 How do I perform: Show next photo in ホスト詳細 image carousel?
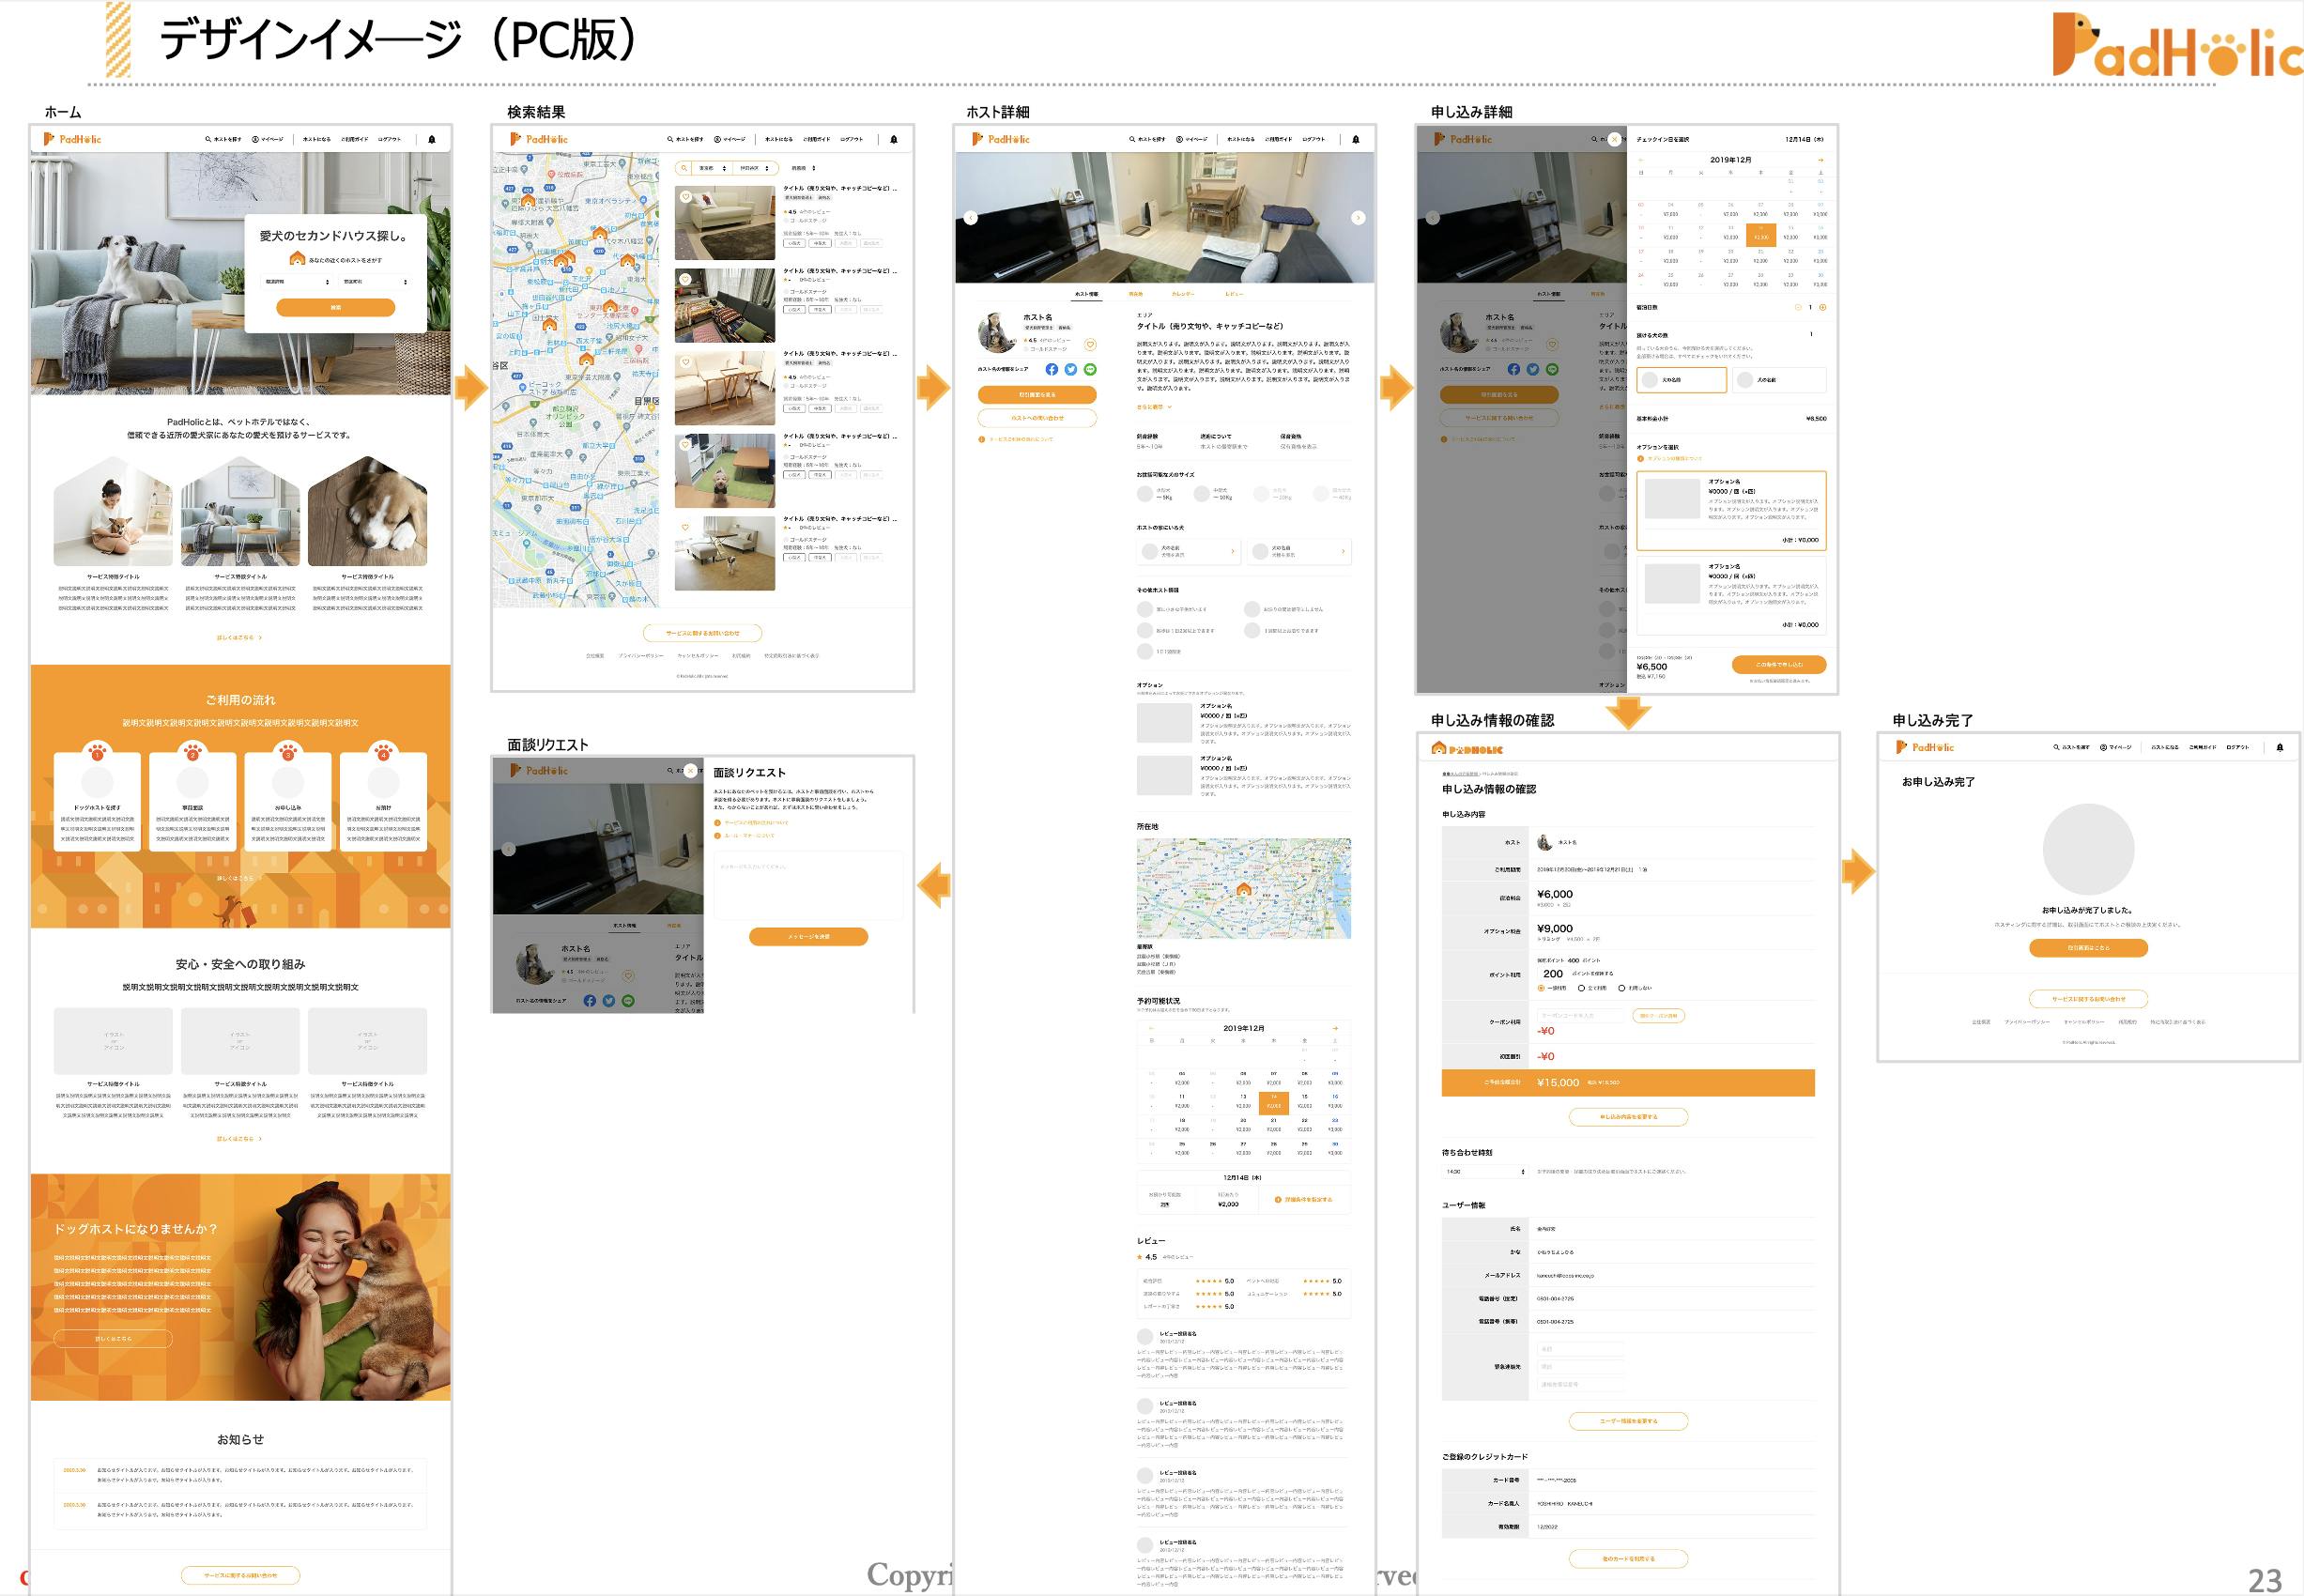click(x=1357, y=218)
